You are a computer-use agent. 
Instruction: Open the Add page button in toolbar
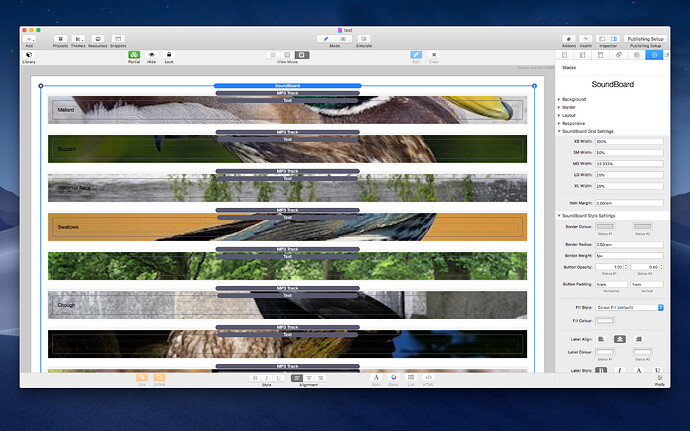click(x=29, y=39)
